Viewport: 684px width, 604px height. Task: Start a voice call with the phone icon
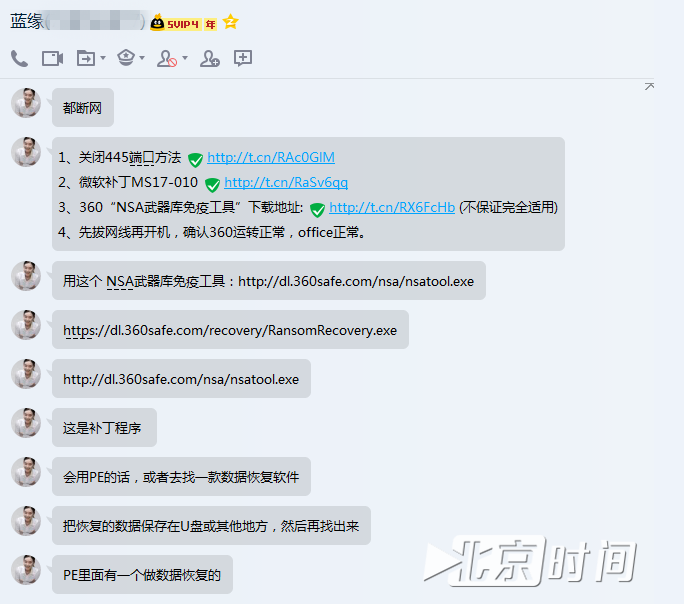(19, 59)
